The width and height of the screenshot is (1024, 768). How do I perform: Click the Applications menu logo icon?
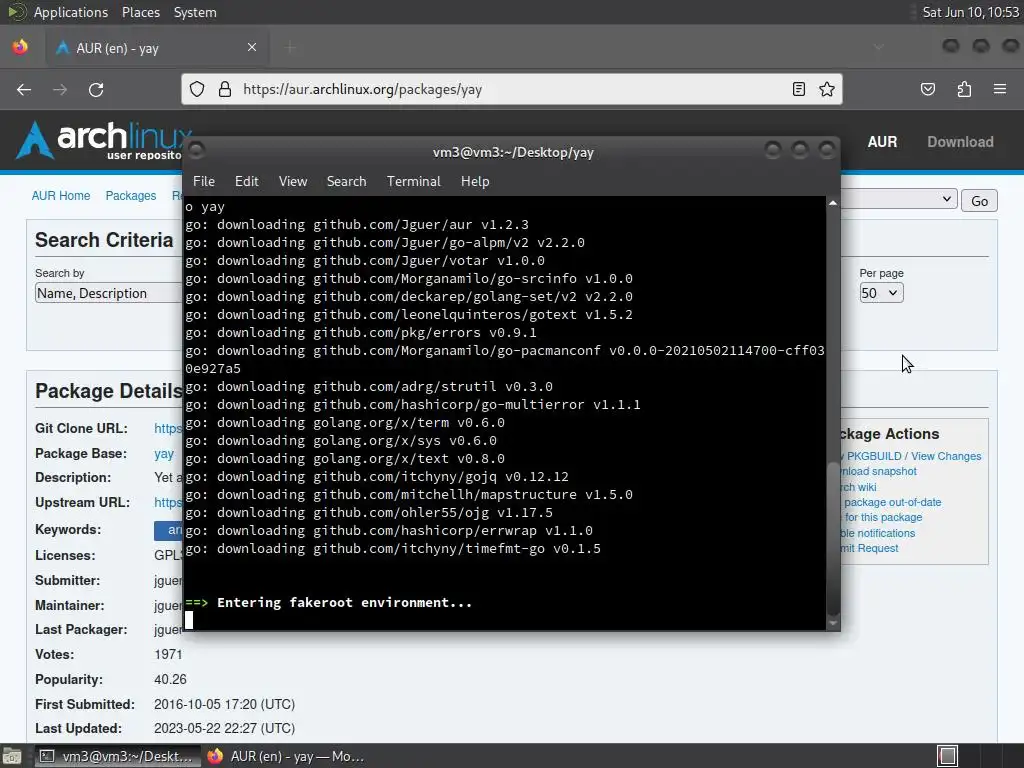[16, 12]
